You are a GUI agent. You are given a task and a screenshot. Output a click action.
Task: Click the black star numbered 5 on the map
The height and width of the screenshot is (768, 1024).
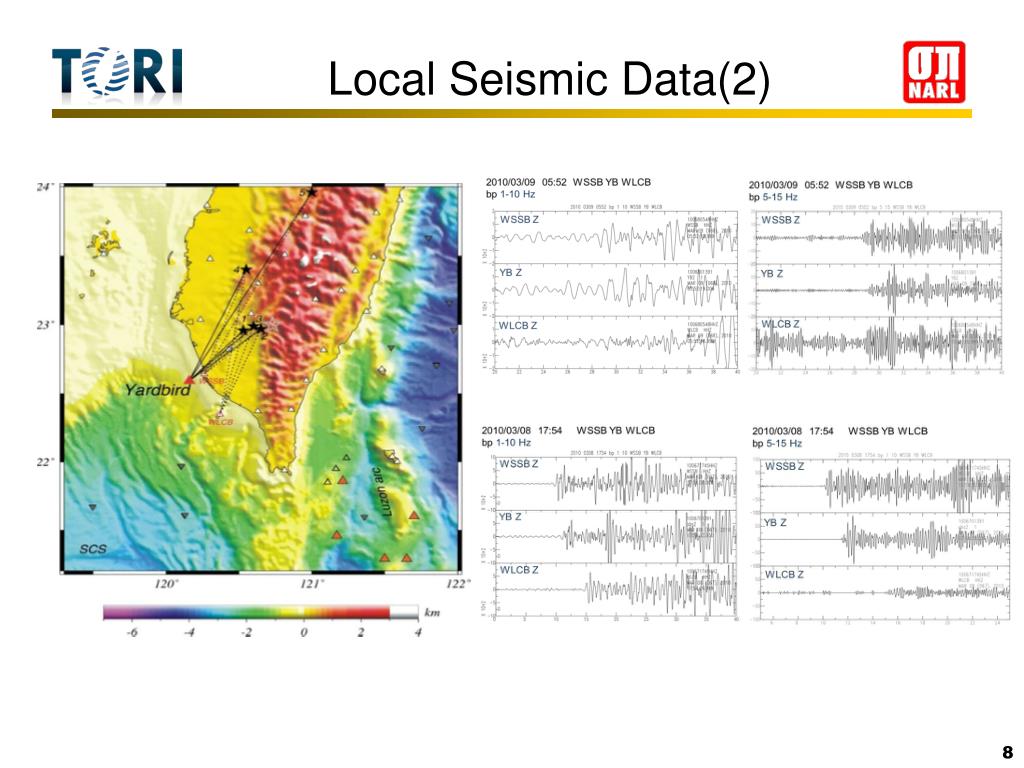312,192
